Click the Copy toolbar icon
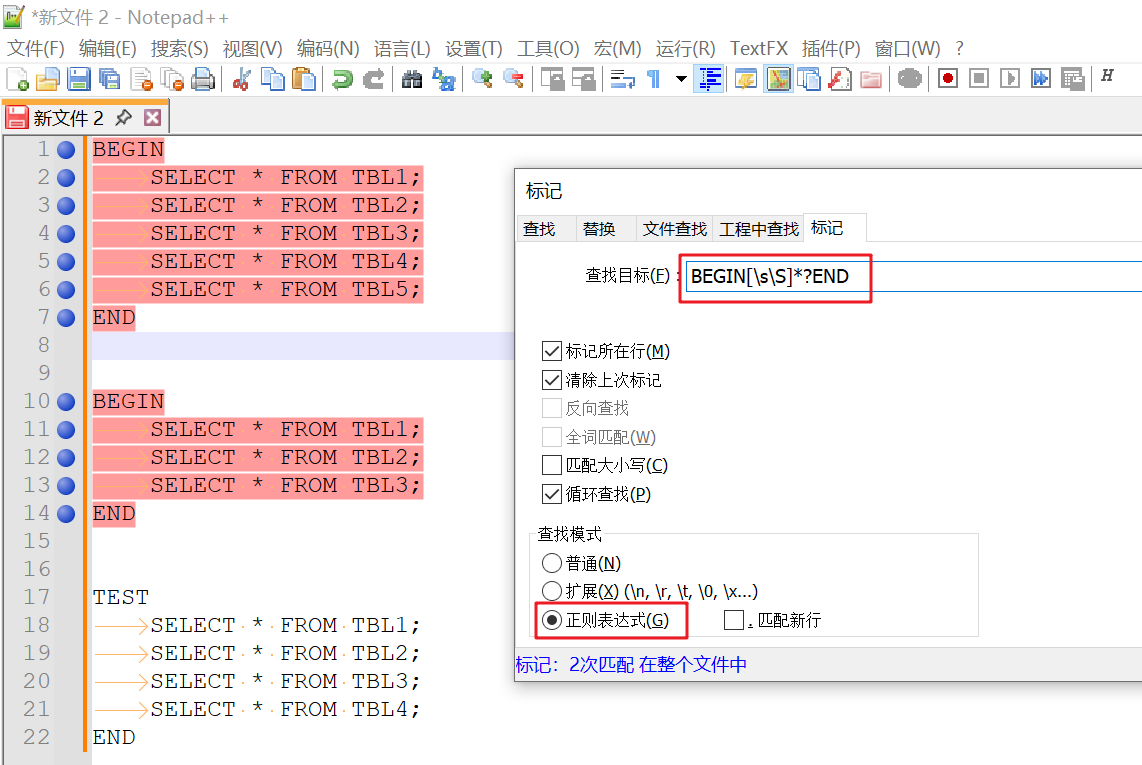This screenshot has height=765, width=1142. (x=272, y=79)
